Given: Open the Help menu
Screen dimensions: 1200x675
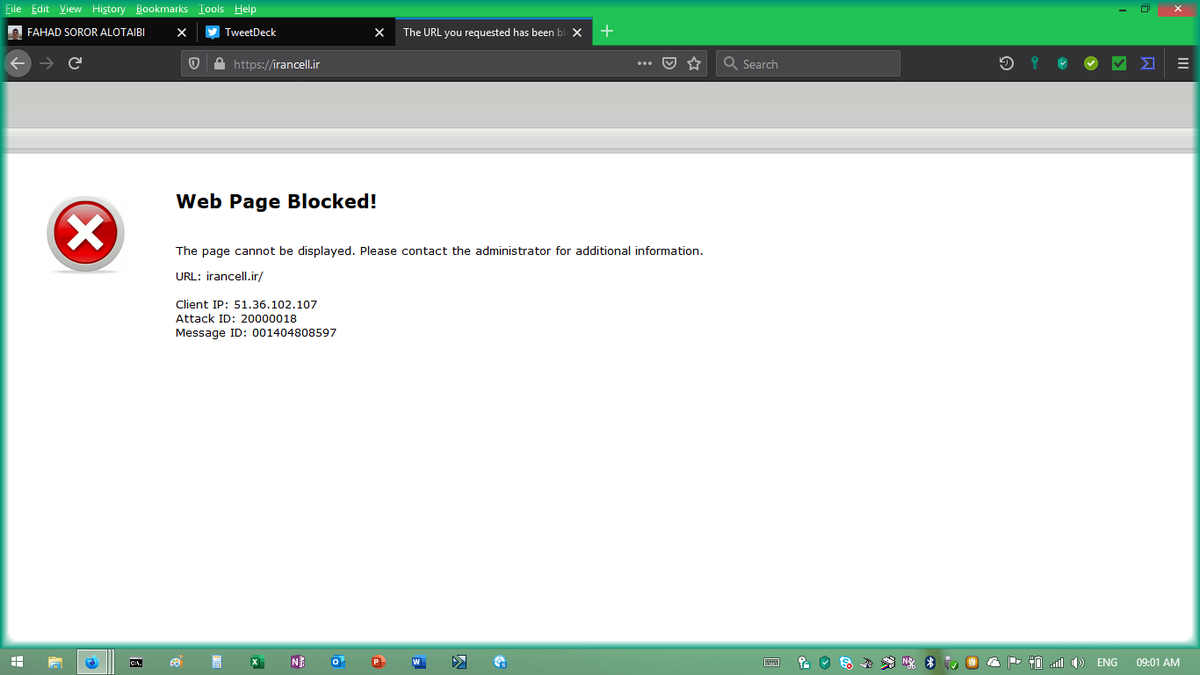Looking at the screenshot, I should click(245, 8).
